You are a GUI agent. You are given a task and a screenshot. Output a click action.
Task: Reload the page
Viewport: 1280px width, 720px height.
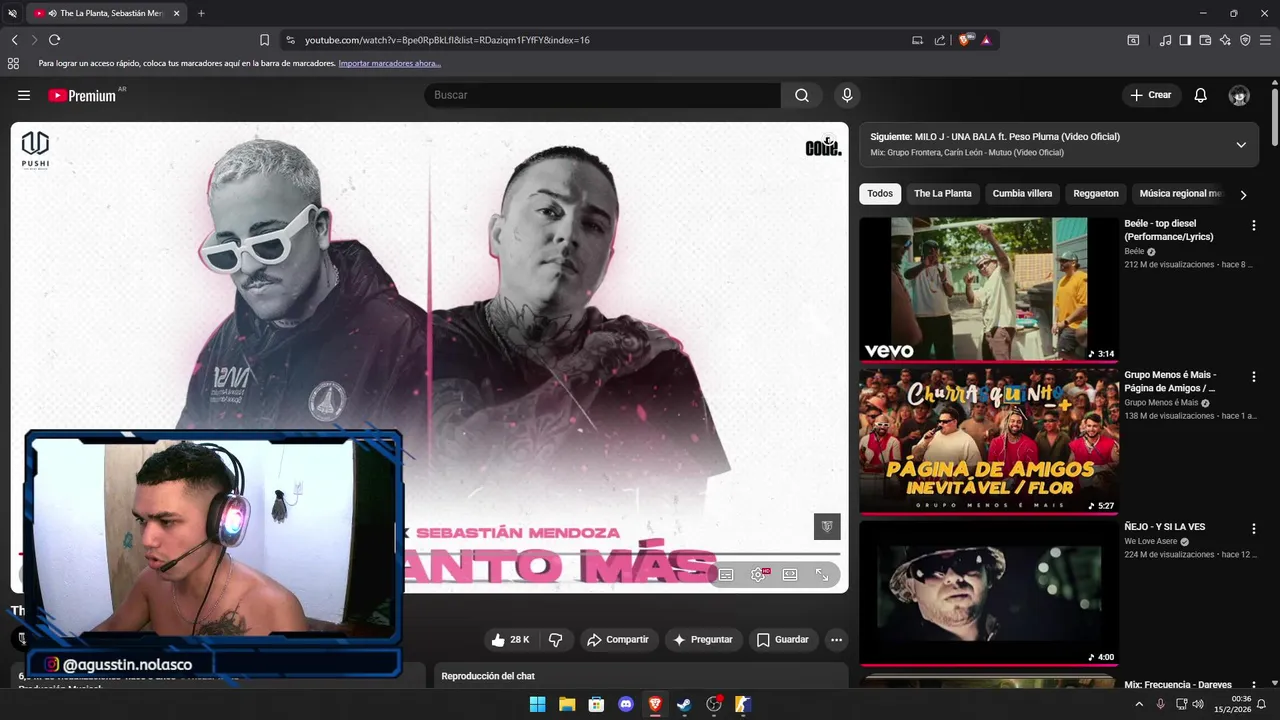(55, 40)
